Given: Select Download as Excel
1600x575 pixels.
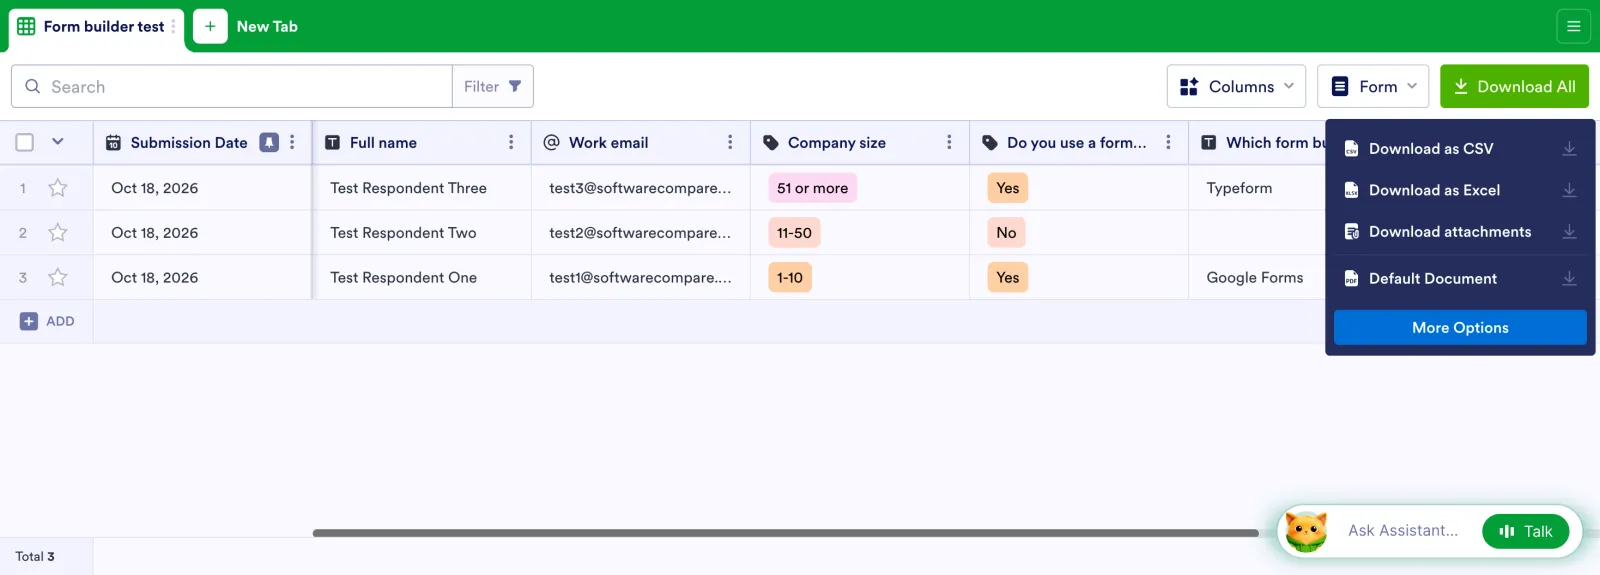Looking at the screenshot, I should [1460, 190].
